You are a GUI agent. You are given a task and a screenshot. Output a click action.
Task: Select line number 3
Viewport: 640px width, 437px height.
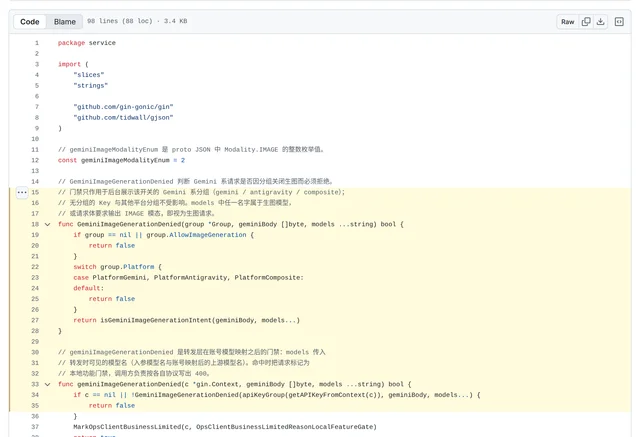[37, 64]
